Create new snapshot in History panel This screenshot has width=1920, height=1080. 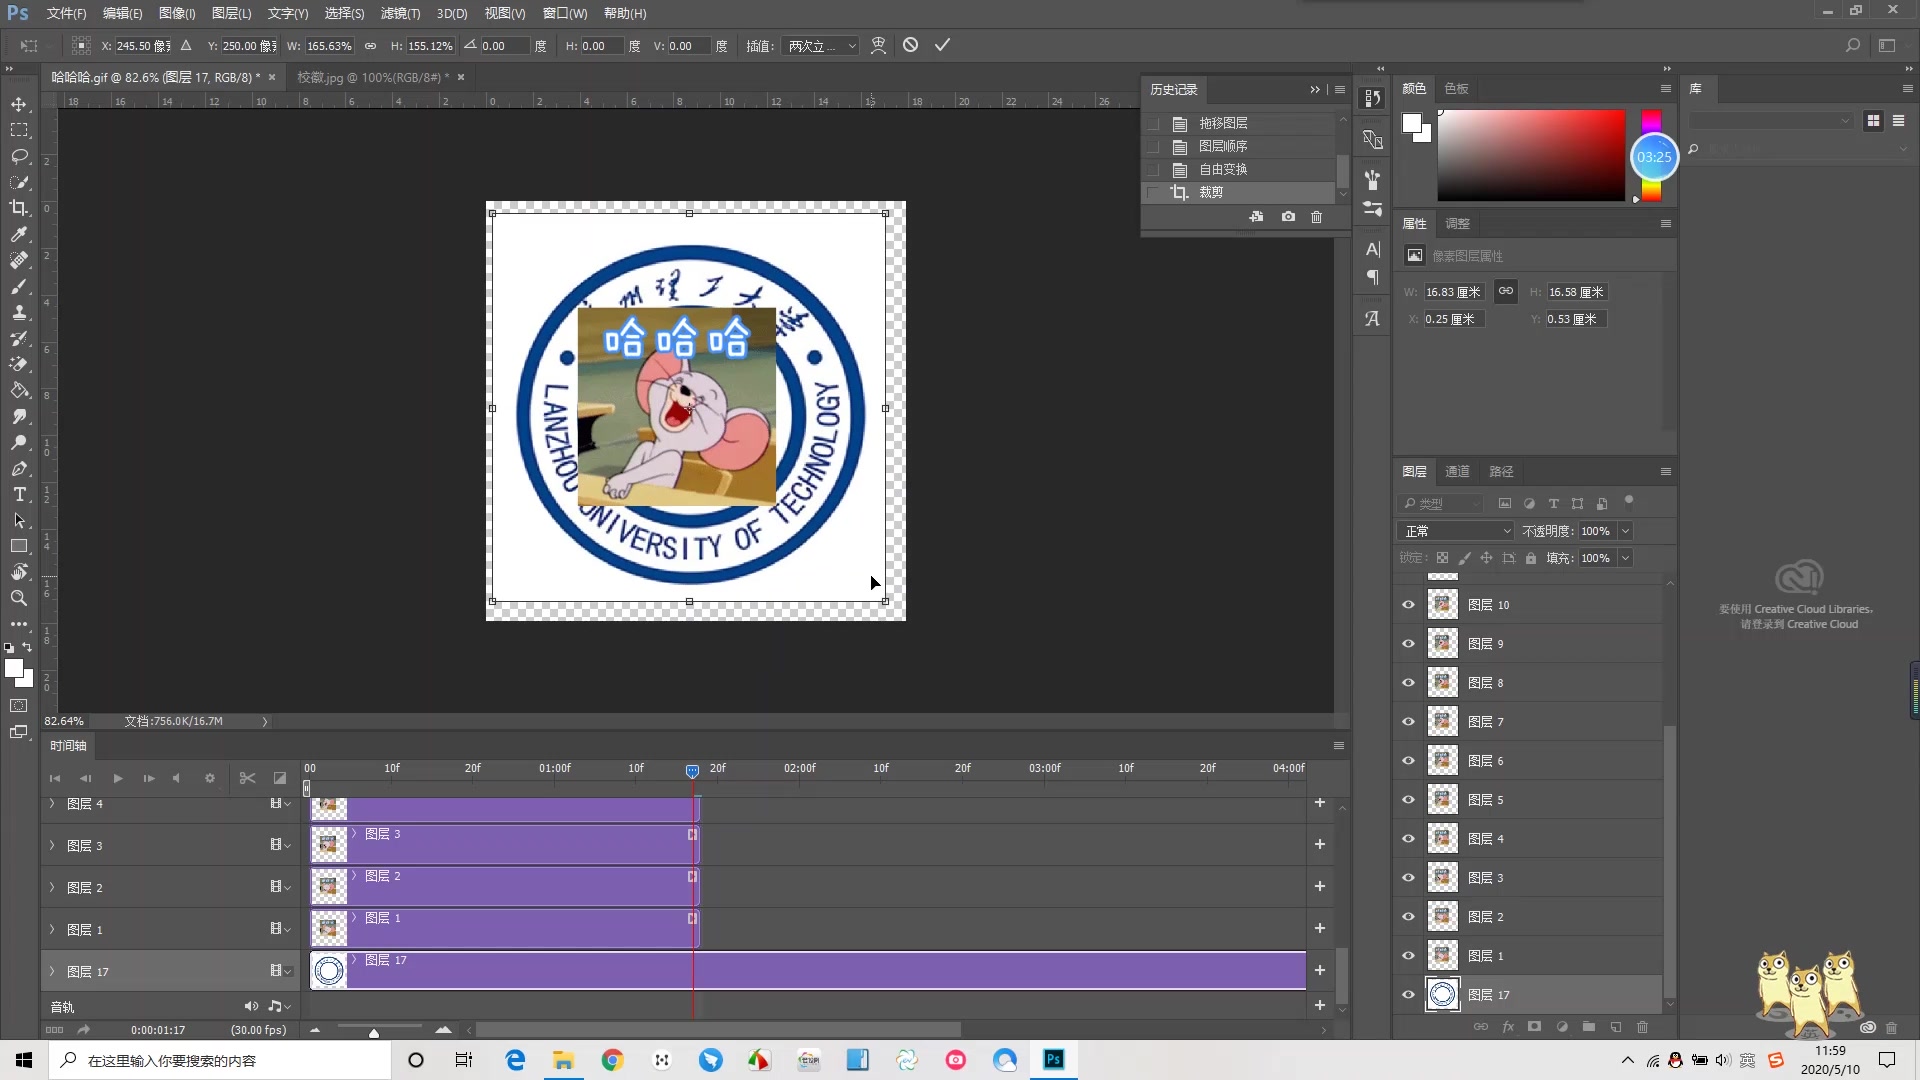click(1288, 216)
